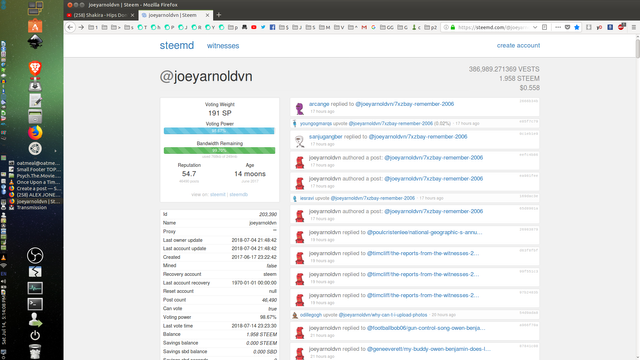Click the Firefox forward arrow
Viewport: 640px width, 360px height.
coord(81,27)
